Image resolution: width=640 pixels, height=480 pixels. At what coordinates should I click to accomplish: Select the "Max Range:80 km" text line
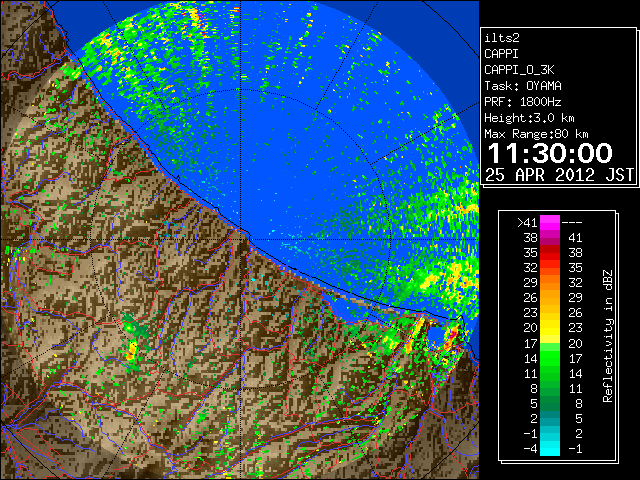(536, 134)
